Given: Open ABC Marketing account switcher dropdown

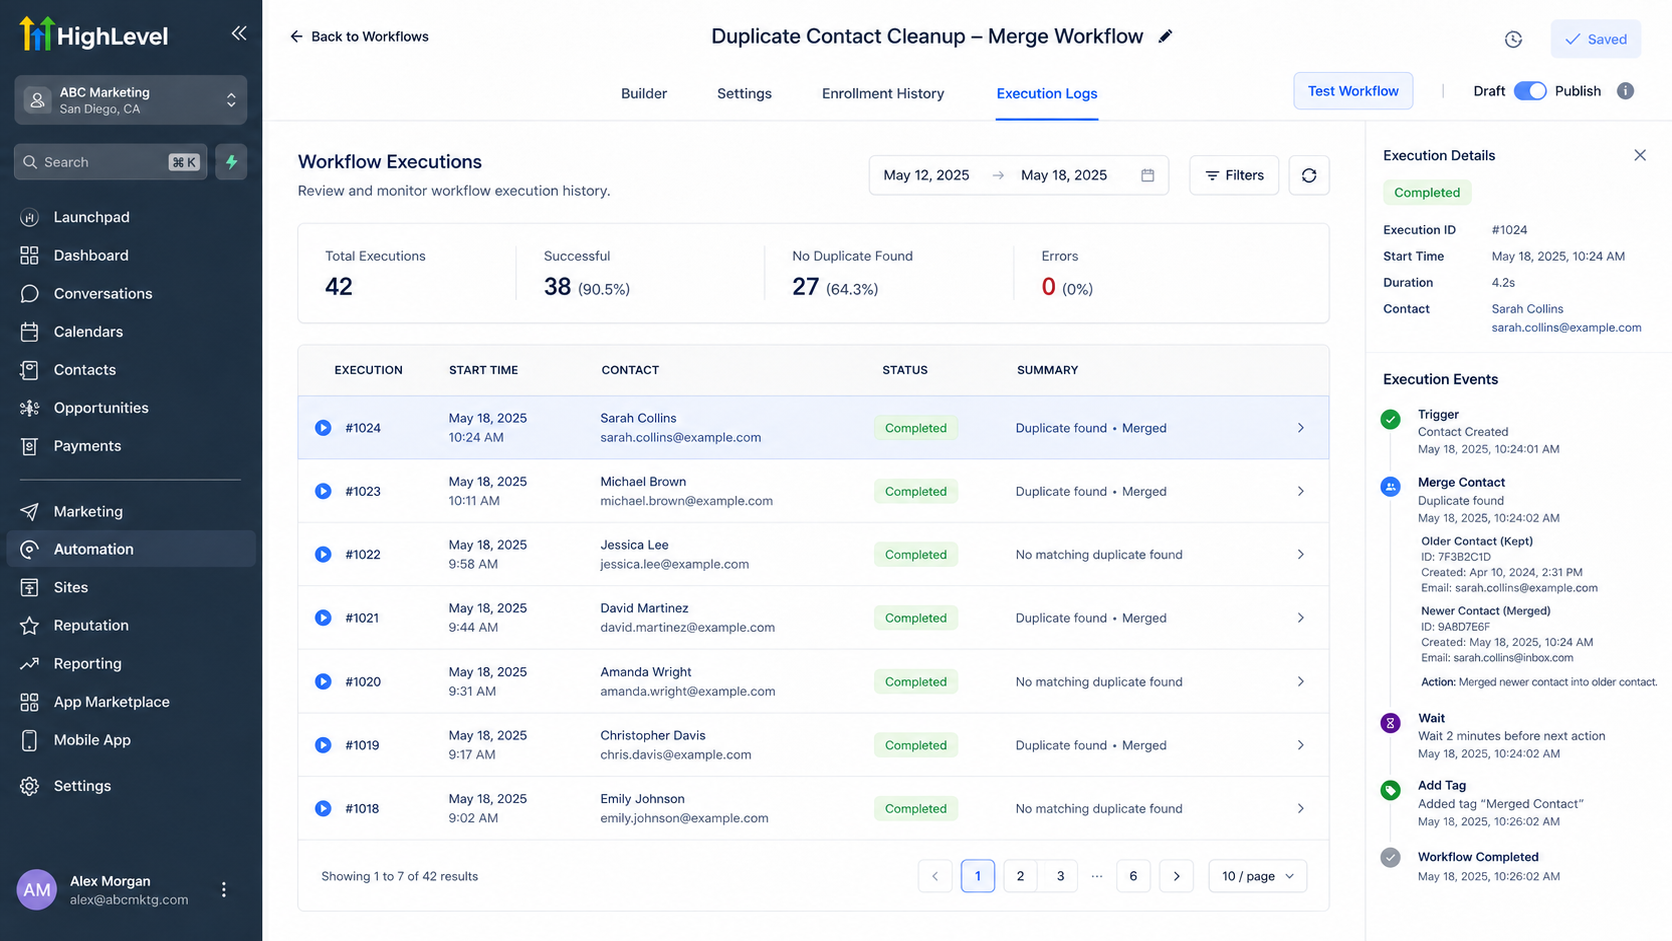Looking at the screenshot, I should (x=131, y=100).
